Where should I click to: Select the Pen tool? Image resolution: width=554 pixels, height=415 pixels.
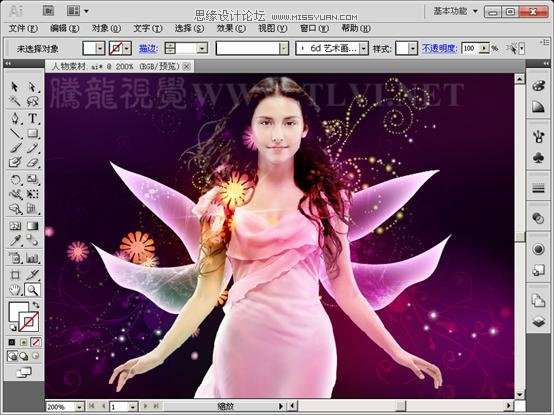tap(15, 118)
